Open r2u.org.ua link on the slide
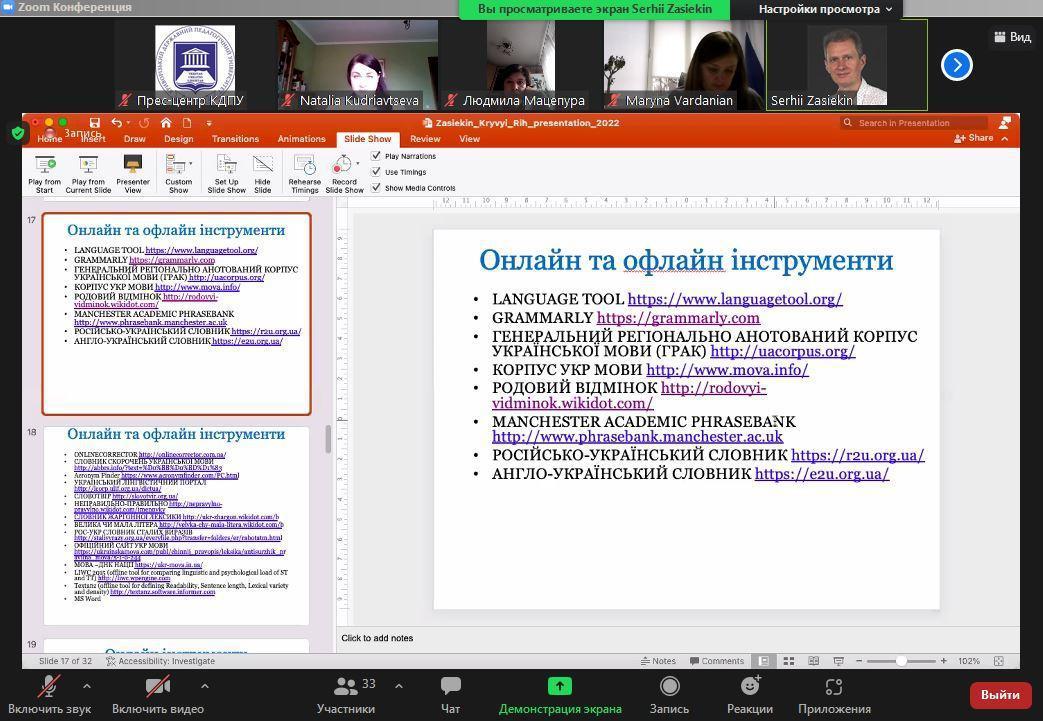Screen dimensions: 1043x721 tap(857, 455)
